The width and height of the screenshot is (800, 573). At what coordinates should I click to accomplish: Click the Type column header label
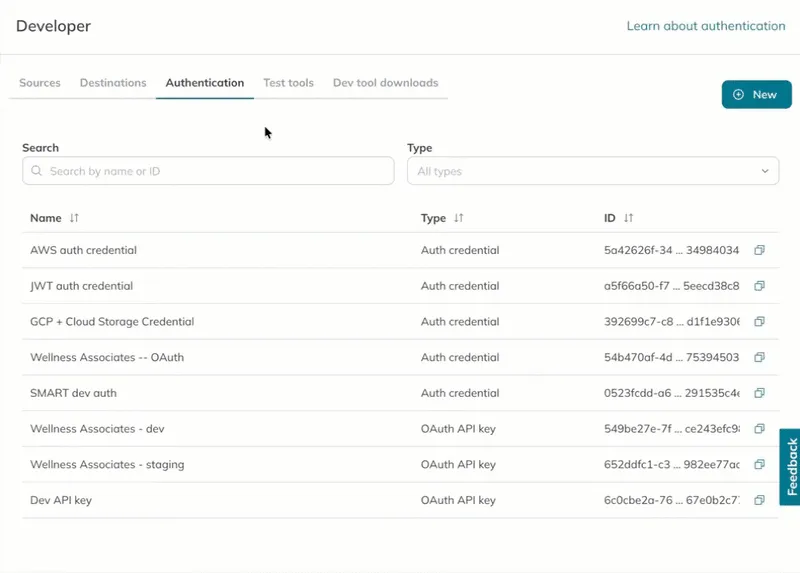(x=433, y=218)
